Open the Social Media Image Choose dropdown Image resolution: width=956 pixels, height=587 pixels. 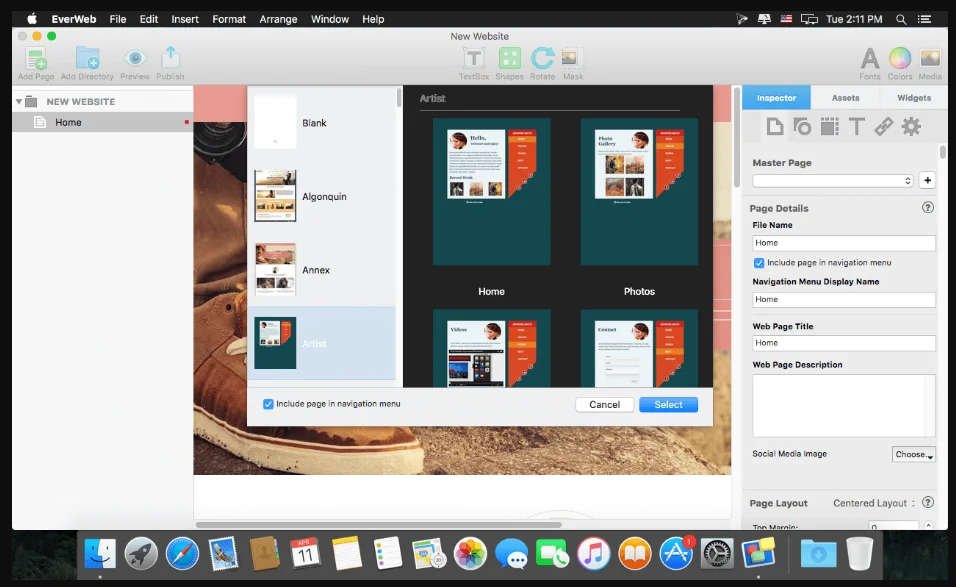[x=913, y=454]
